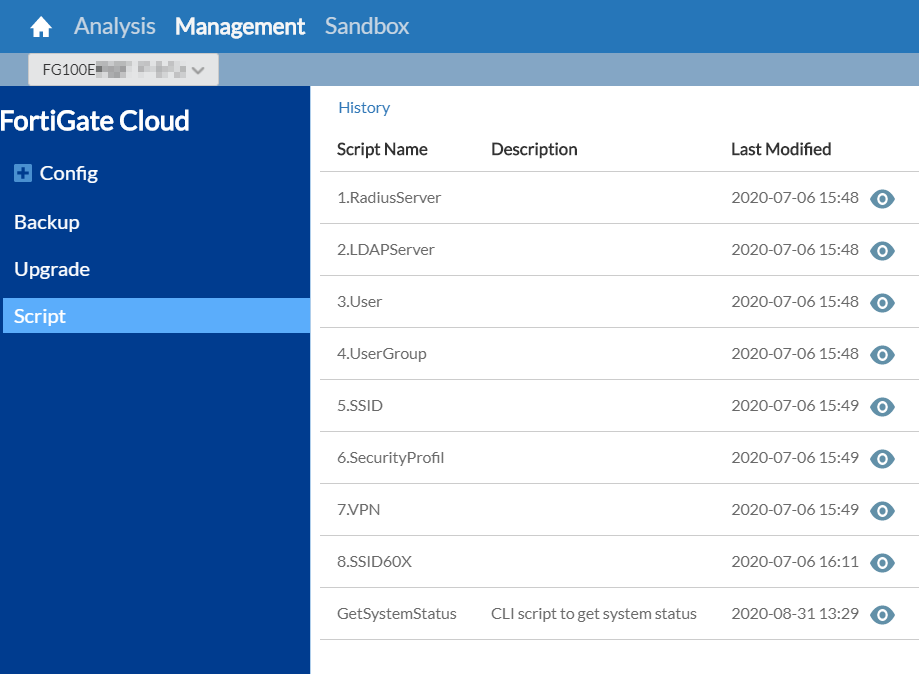Screen dimensions: 919x674
Task: Click the Script Name column header
Action: pos(383,149)
